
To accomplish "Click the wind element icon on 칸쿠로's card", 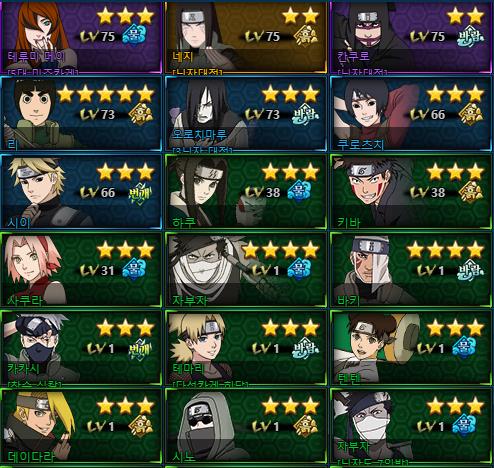I will (470, 36).
